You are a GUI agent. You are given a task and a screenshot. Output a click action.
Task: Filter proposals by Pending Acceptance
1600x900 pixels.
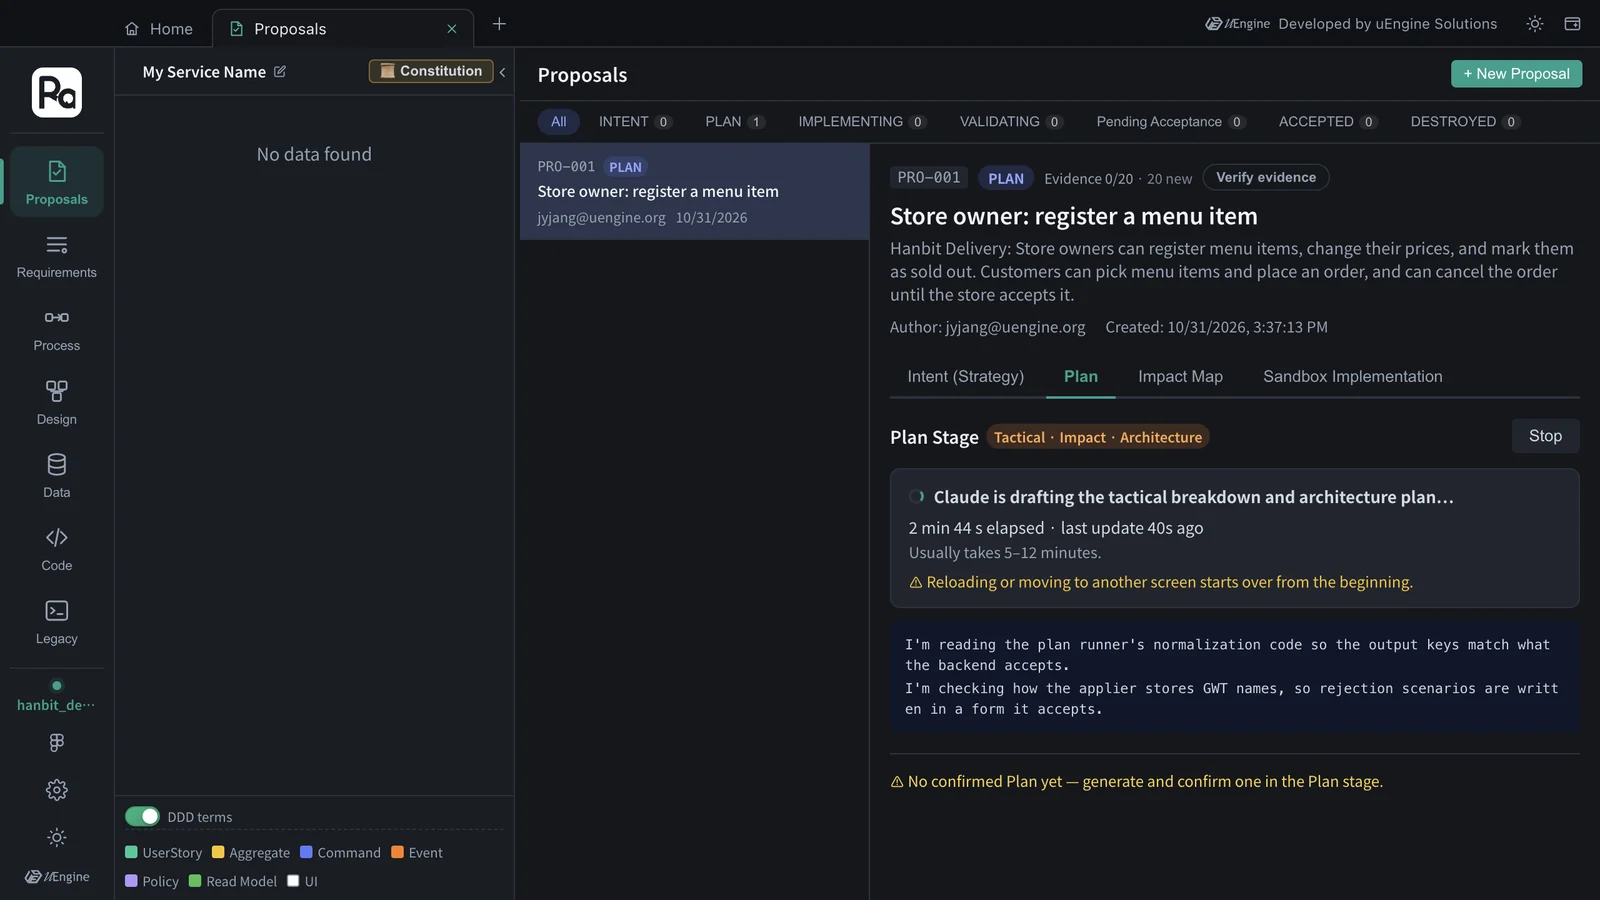1171,122
